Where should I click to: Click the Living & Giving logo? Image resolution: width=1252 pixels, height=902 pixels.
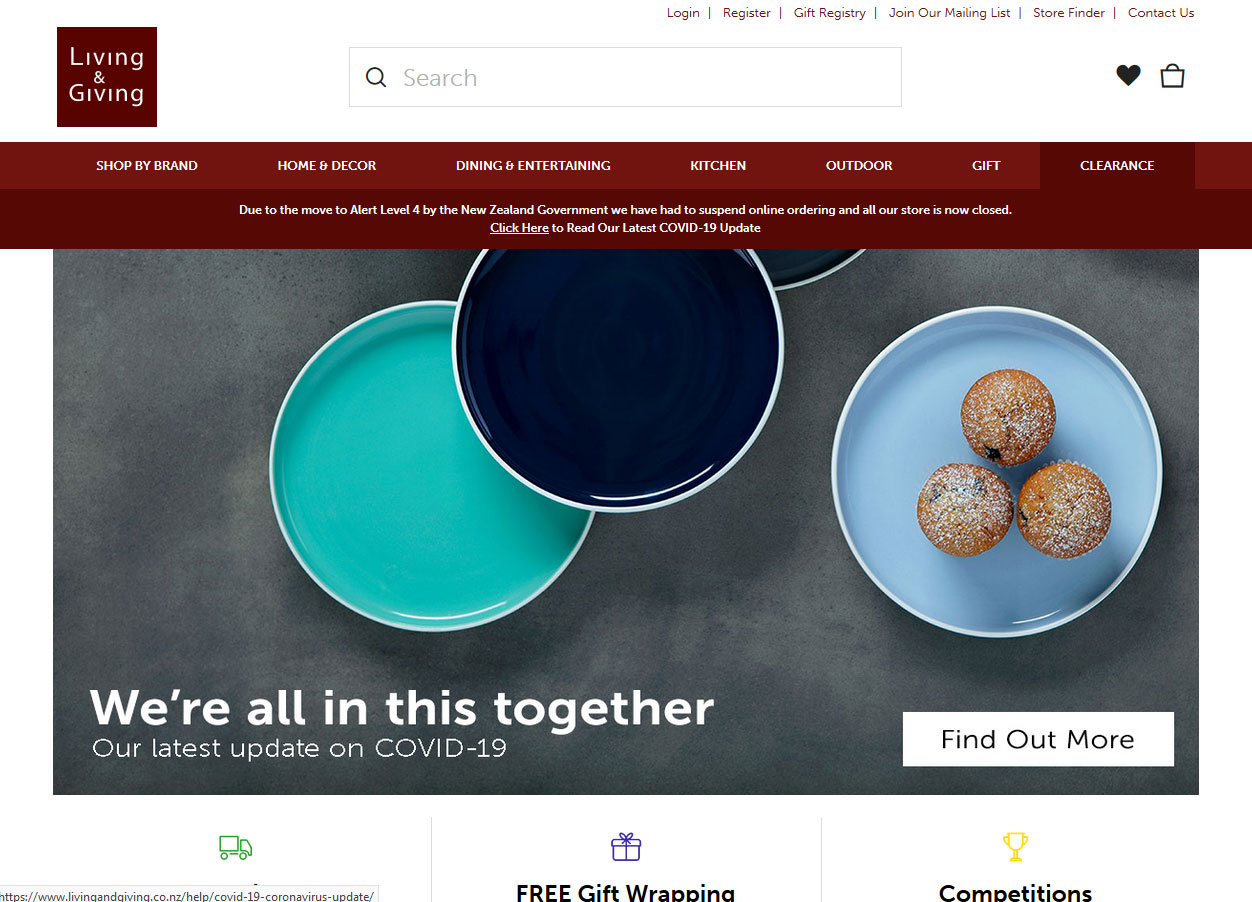107,77
